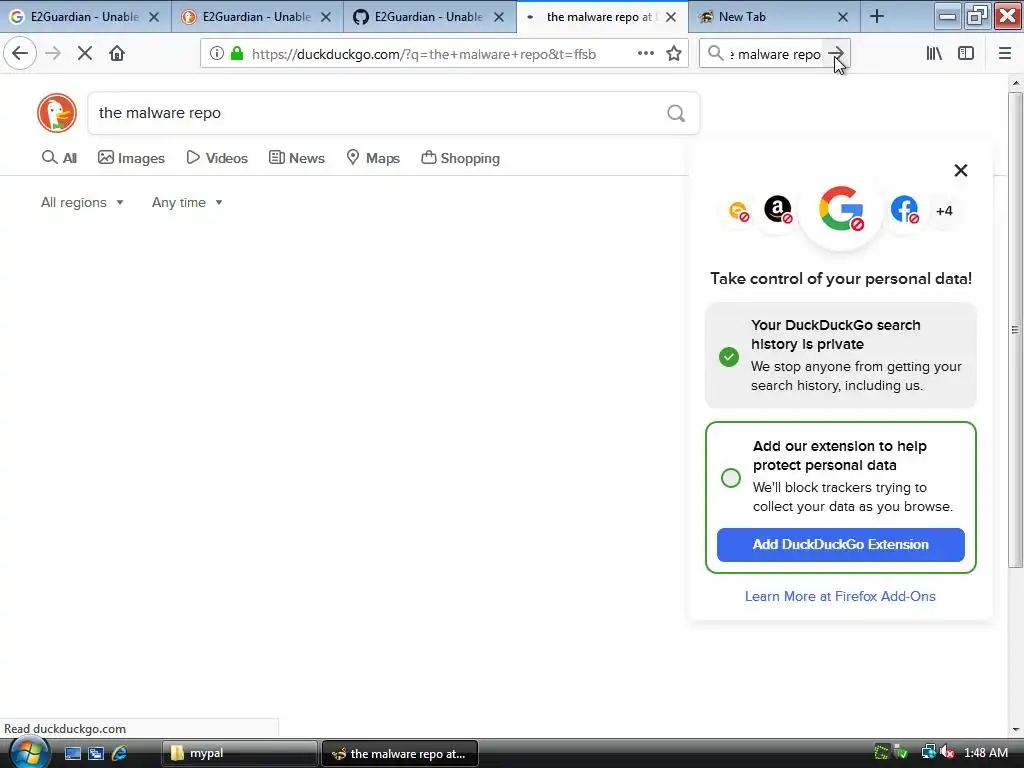Open page actions three-dot menu

tap(646, 54)
